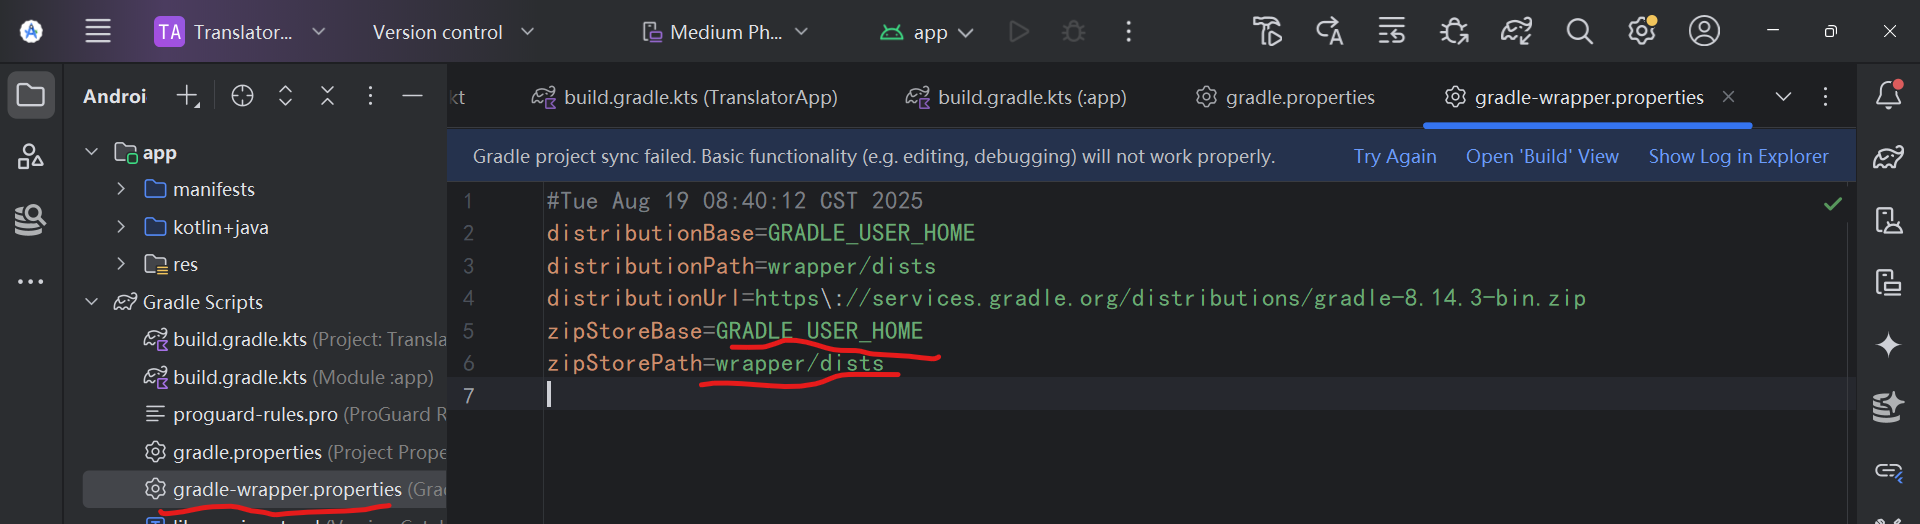Image resolution: width=1920 pixels, height=524 pixels.
Task: Open the More Actions toolbar menu
Action: coord(1129,32)
